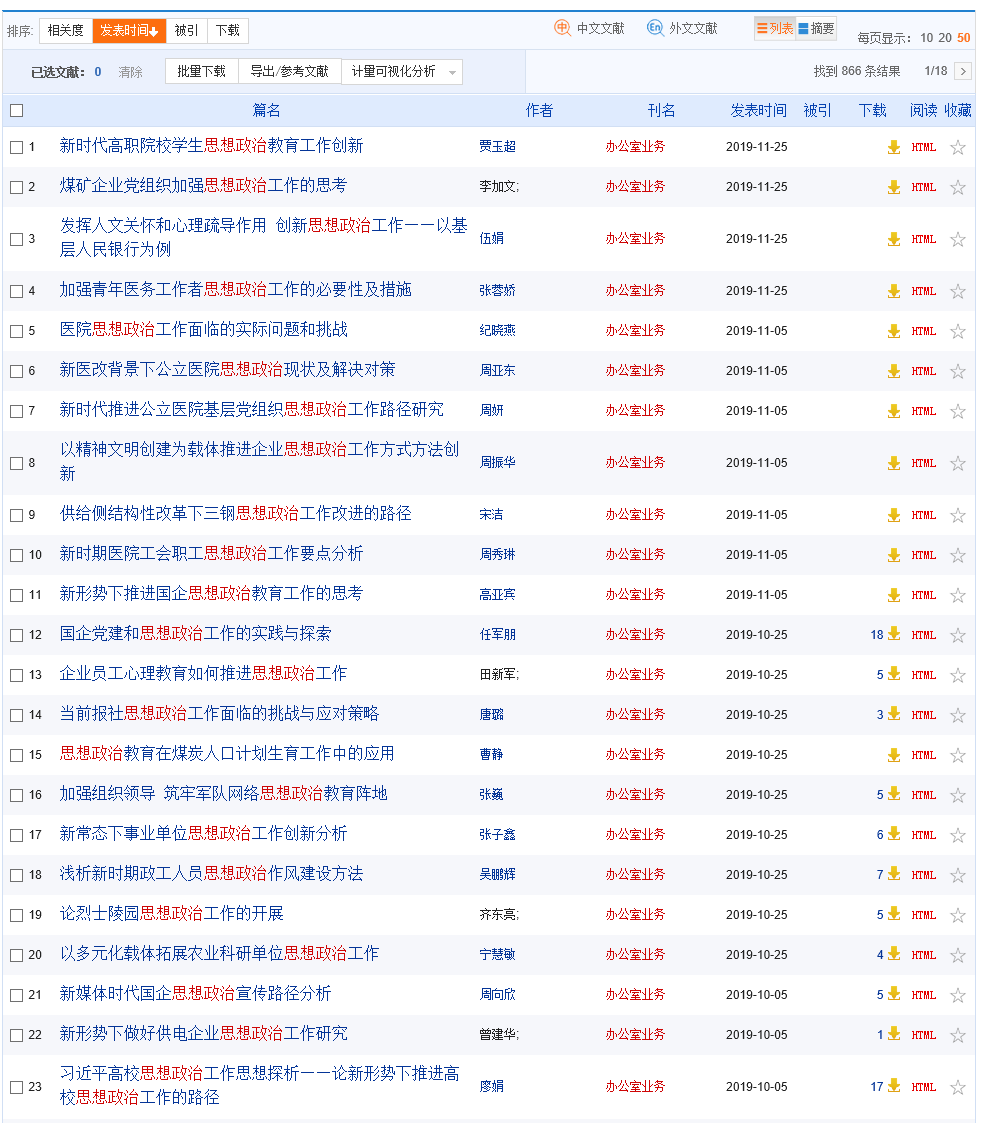Viewport: 981px width, 1123px height.
Task: Download row 18 article by 吴鹏辉
Action: pos(894,874)
